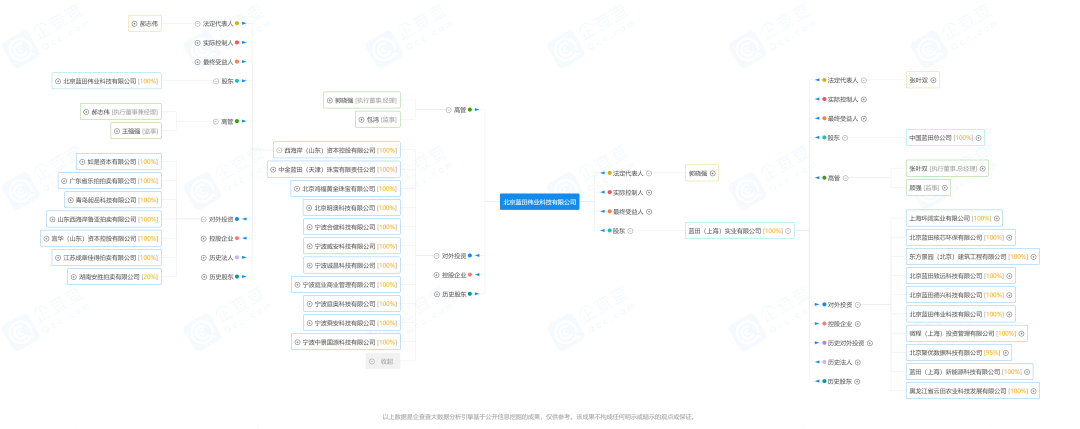Expand the 蓝田（上海）实业有限公司 shareholder node

click(788, 231)
